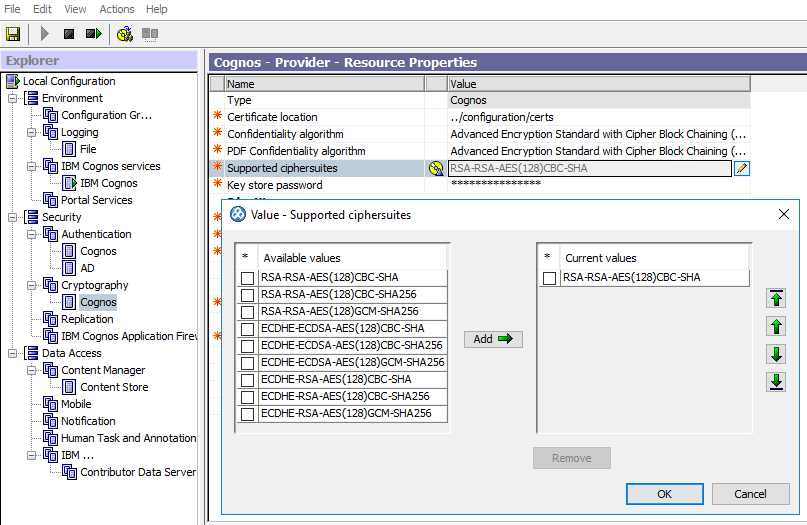Click the Replication node icon
The image size is (807, 525).
[x=50, y=319]
